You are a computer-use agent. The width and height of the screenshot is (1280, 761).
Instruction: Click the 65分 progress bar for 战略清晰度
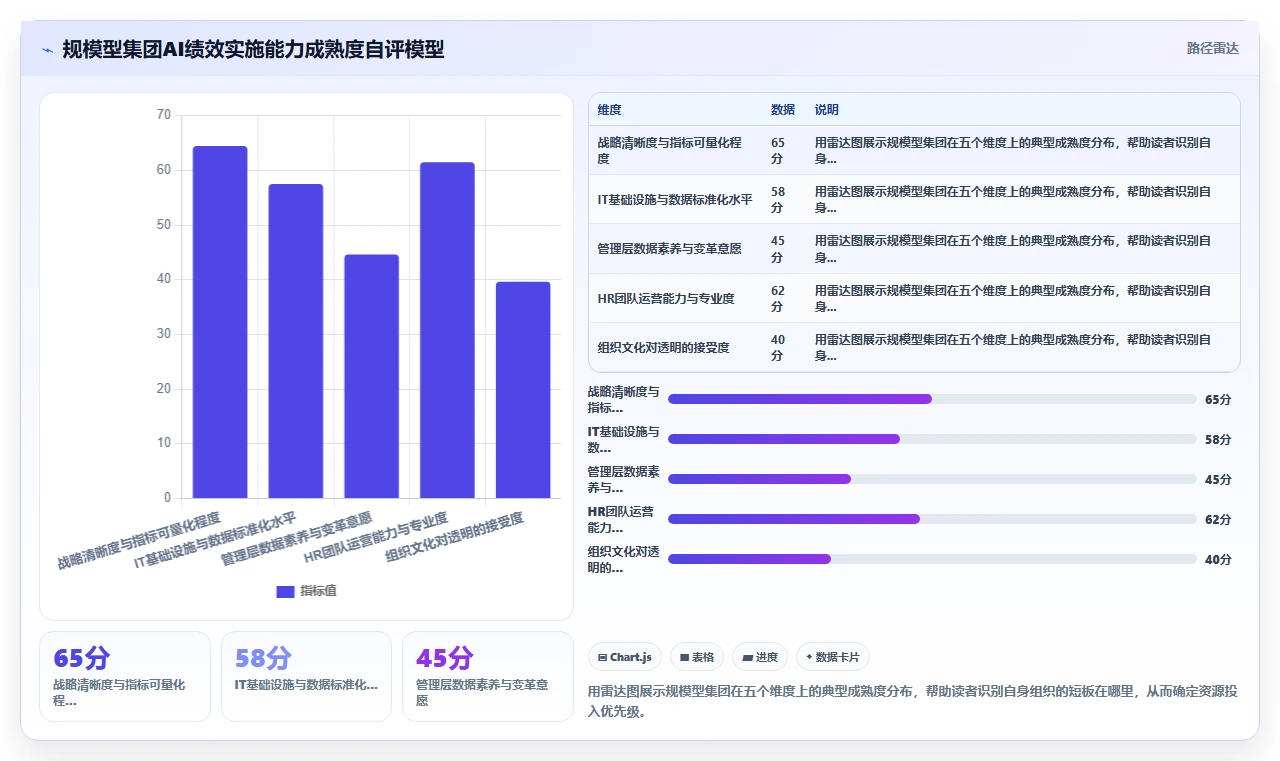point(932,399)
